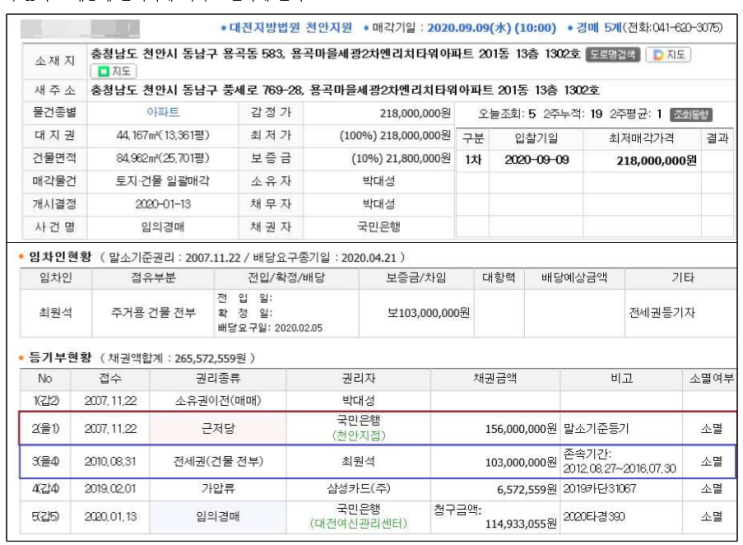
Task: Select the case number 2019카단31067
Action: pos(599,489)
